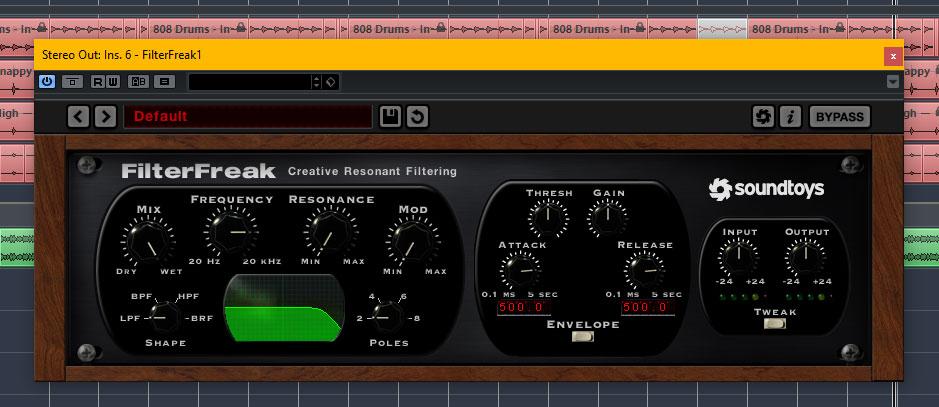Click the Mix dry/wet knob
Viewport: 939px width, 407px height.
click(x=148, y=242)
